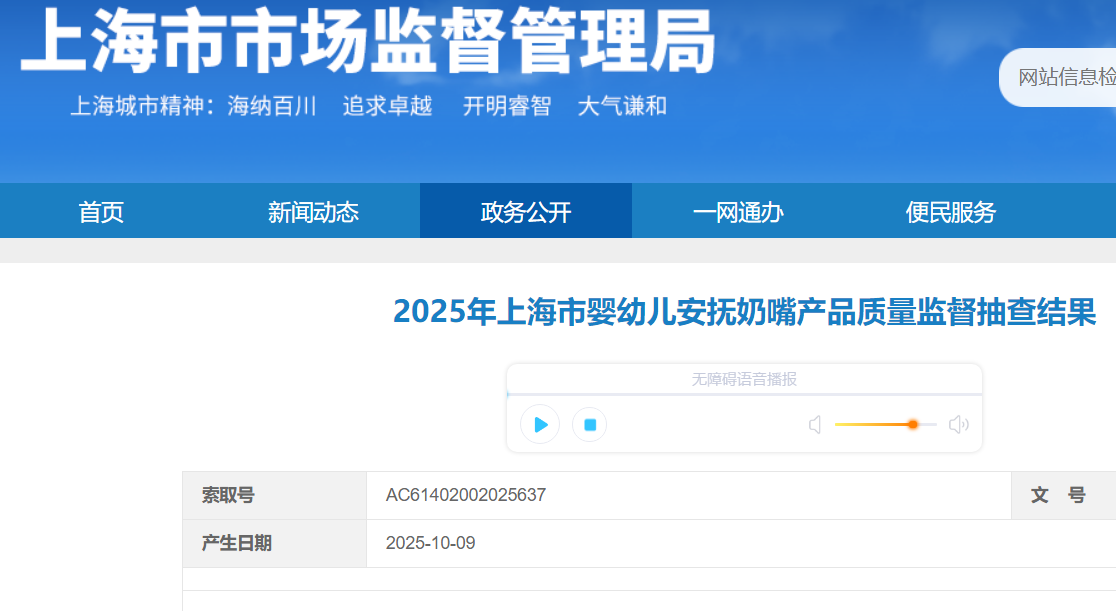Stop the audio broadcast playback

click(590, 425)
